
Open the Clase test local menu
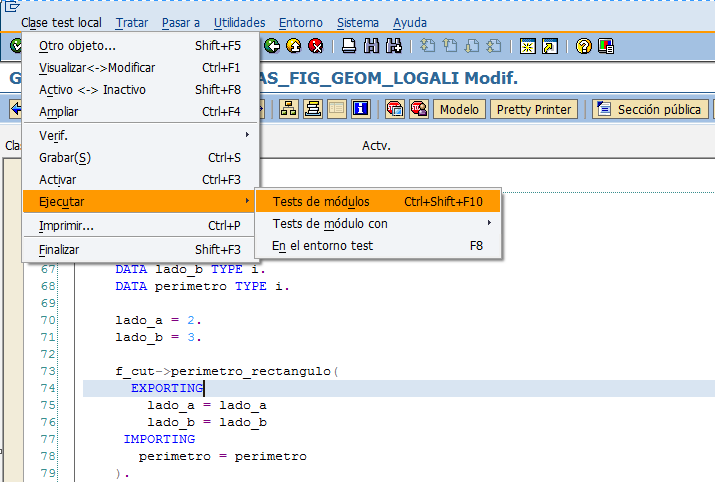61,23
